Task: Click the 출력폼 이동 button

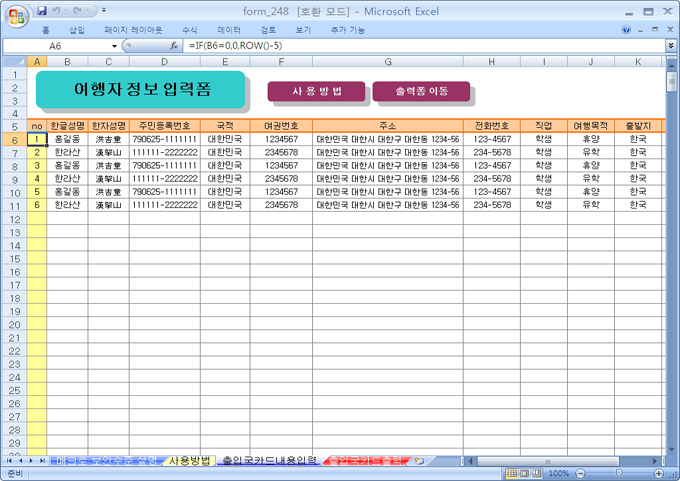Action: [420, 92]
